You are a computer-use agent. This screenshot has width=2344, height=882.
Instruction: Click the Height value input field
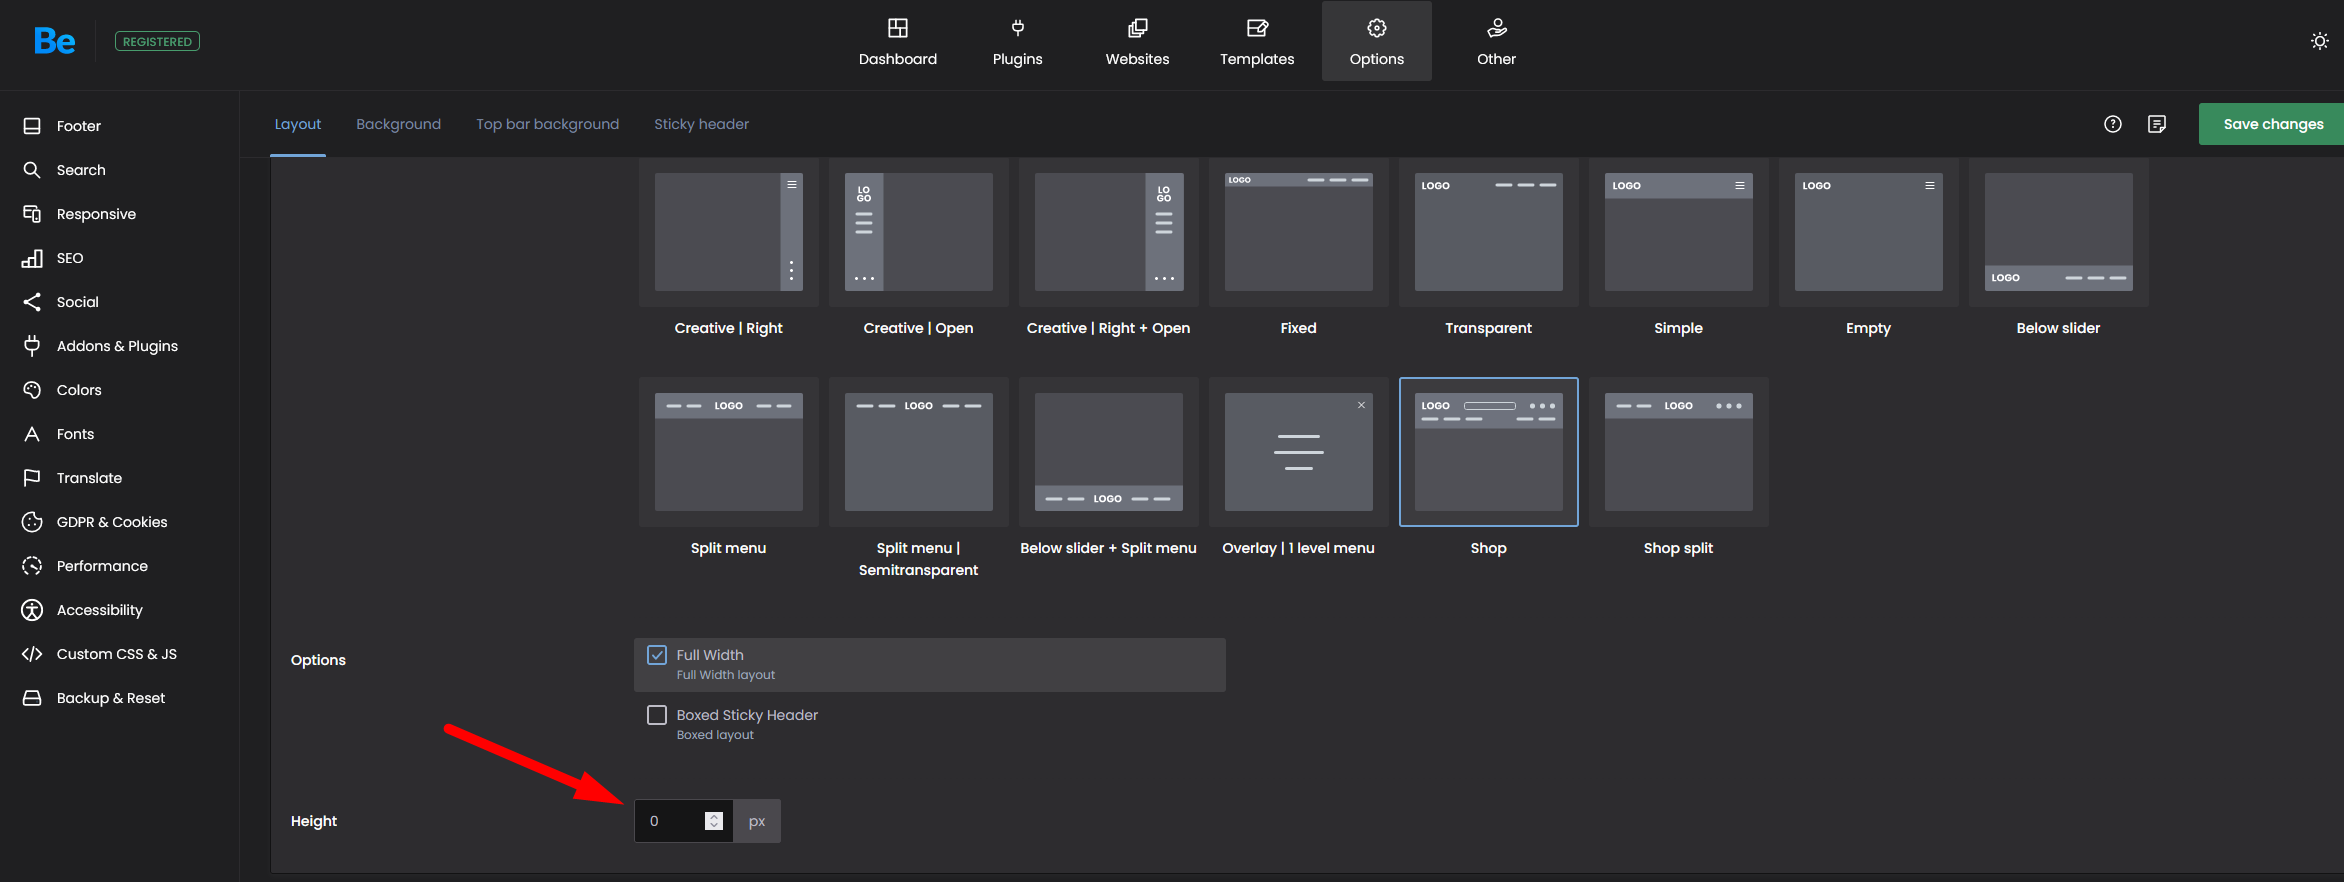coord(683,821)
